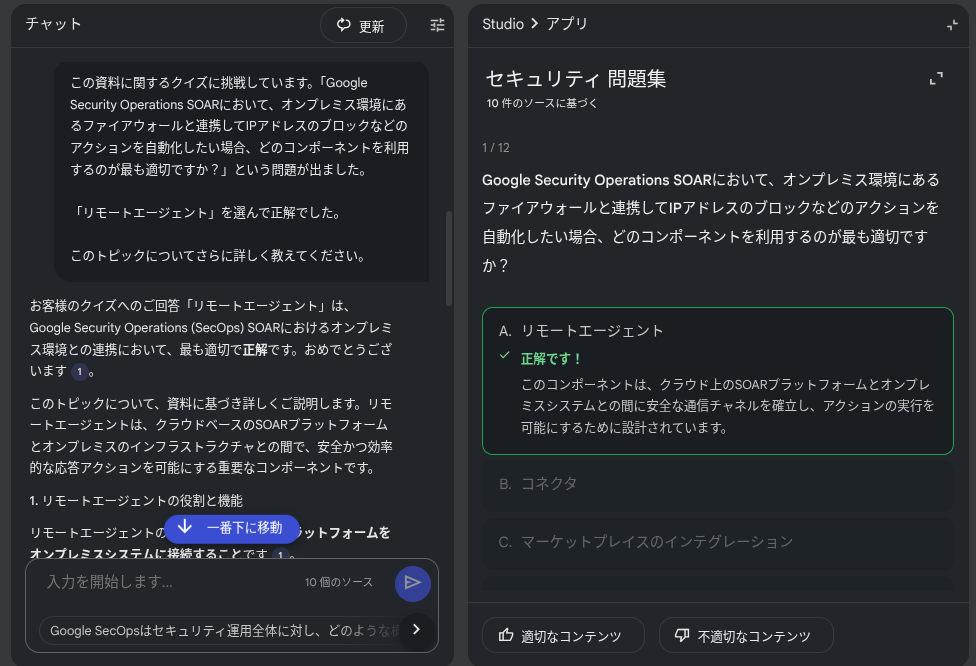Click the question counter 1 / 12
The height and width of the screenshot is (666, 976).
[495, 148]
